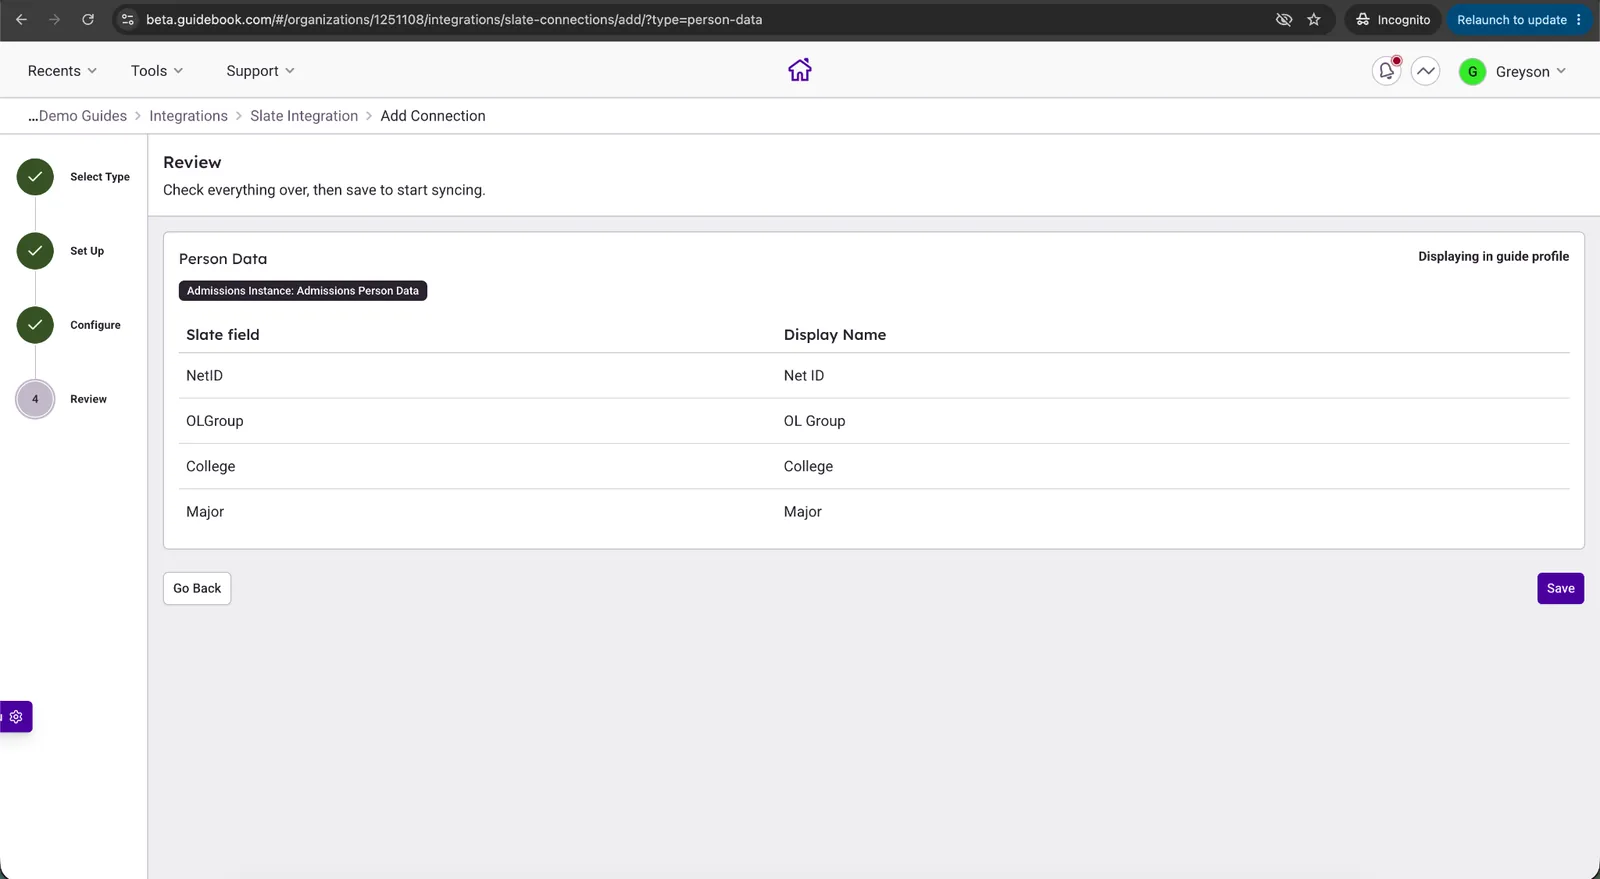Click the College slate field cell
This screenshot has height=879, width=1600.
coord(211,466)
